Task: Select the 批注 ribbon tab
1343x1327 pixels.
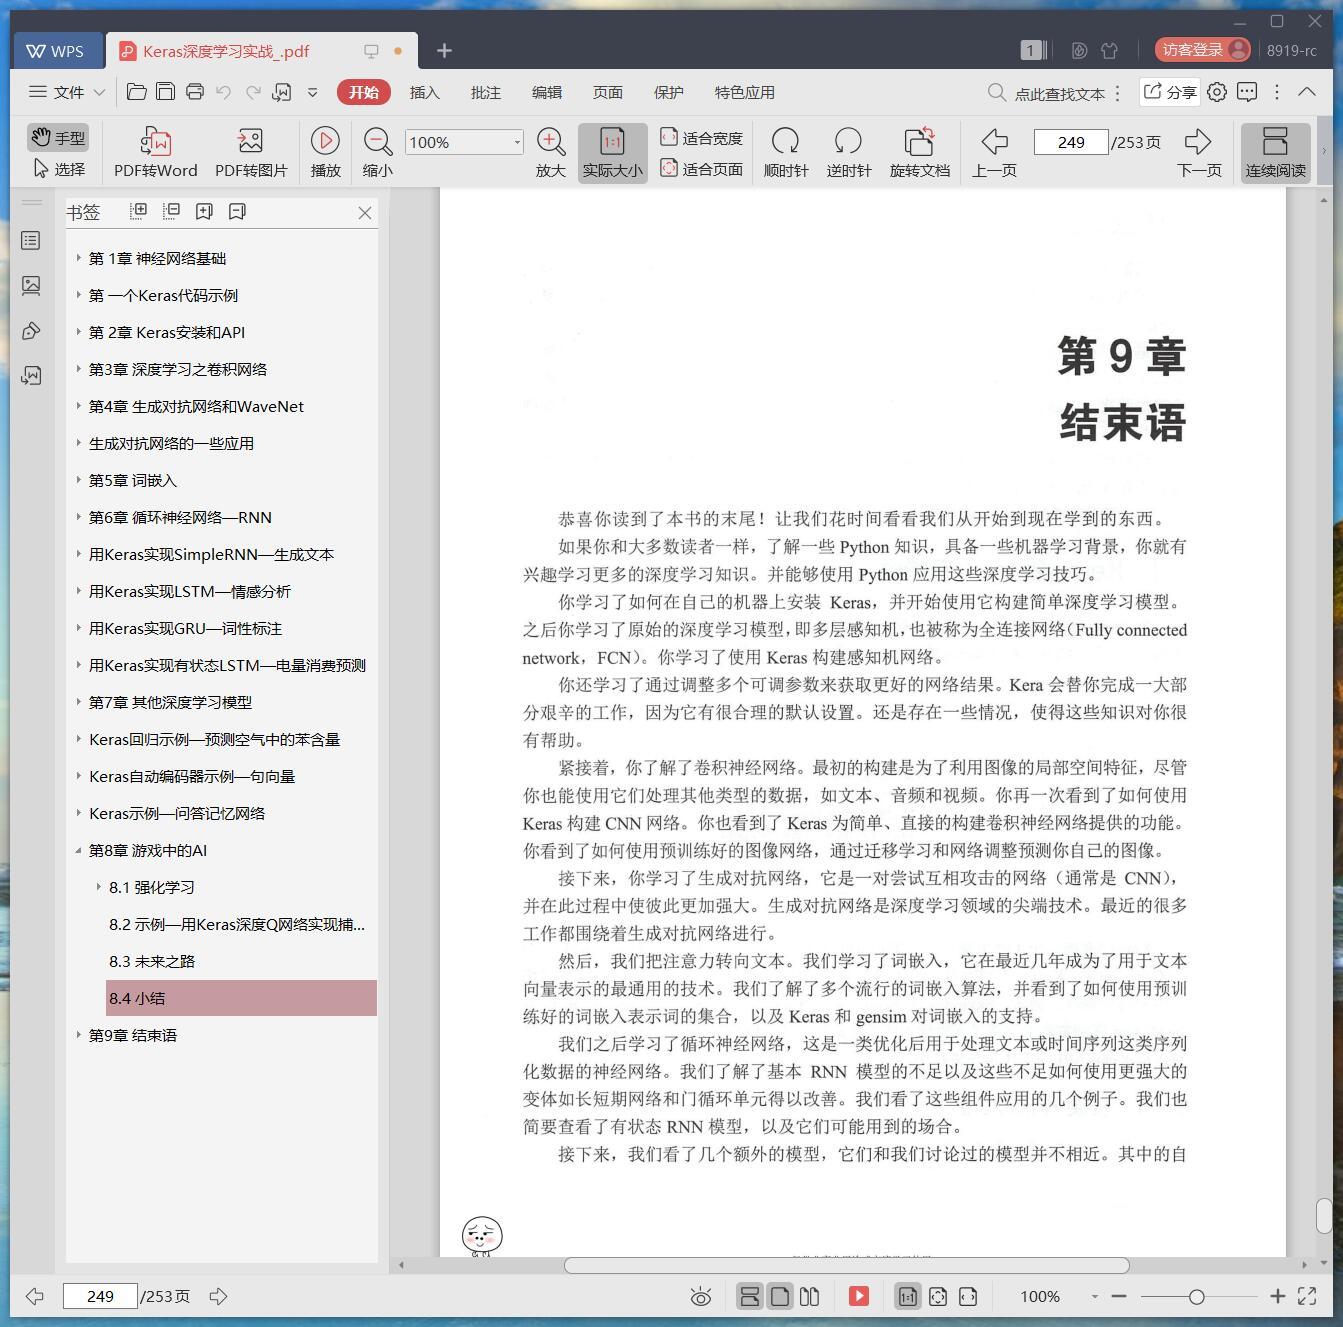Action: (x=485, y=92)
